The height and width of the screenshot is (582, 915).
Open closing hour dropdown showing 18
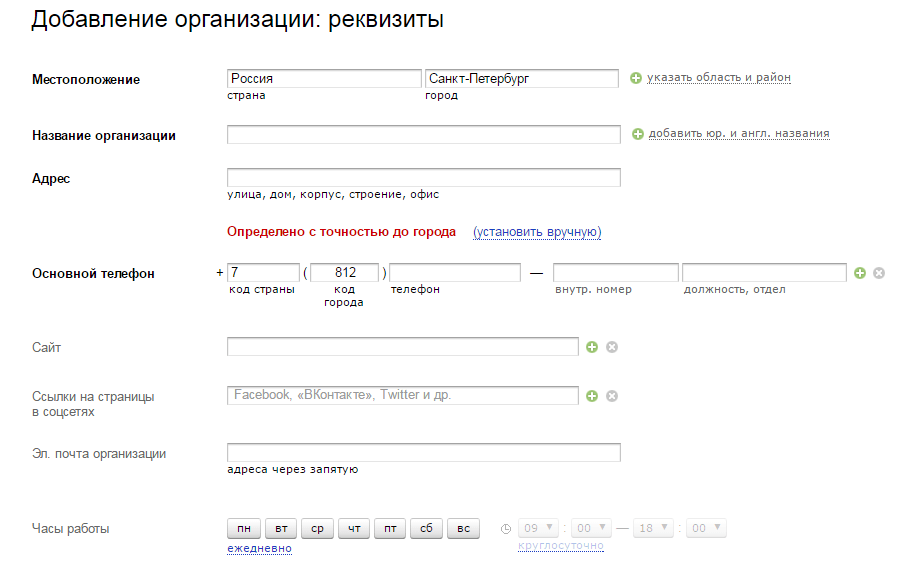(x=654, y=528)
